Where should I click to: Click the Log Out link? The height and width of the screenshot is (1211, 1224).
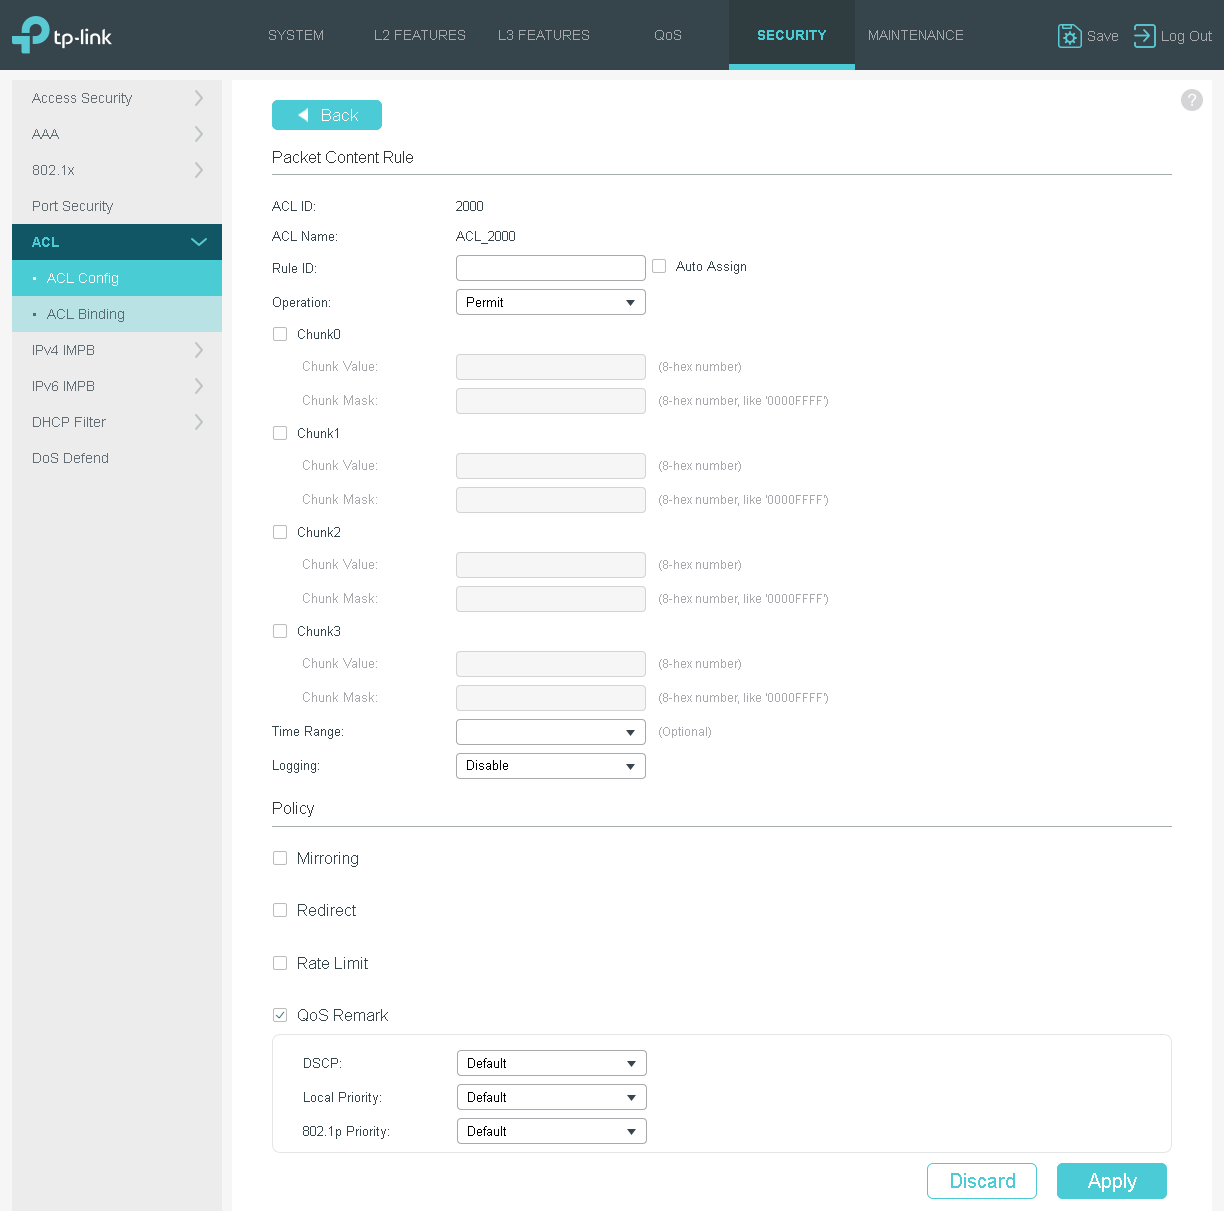[x=1186, y=36]
